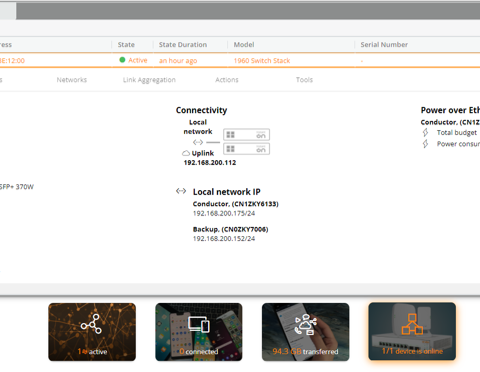
Task: Open the Networks tab
Action: click(72, 80)
